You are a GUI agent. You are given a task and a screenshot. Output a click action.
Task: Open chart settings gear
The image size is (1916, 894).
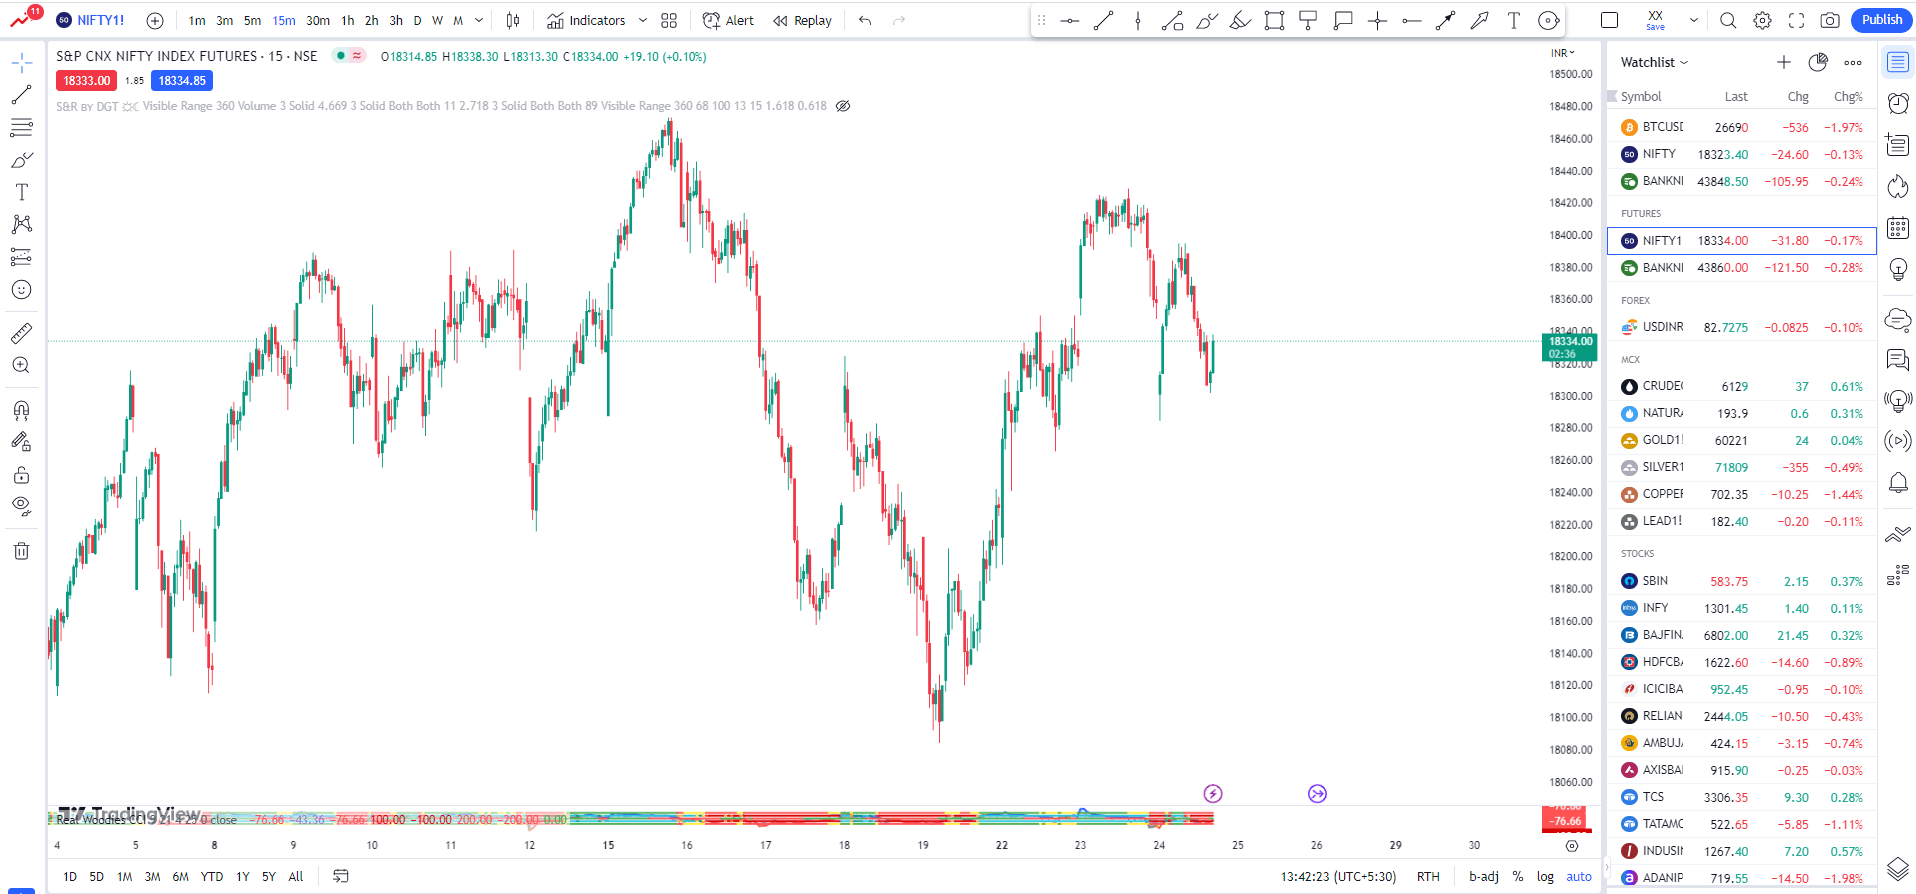click(x=1762, y=20)
